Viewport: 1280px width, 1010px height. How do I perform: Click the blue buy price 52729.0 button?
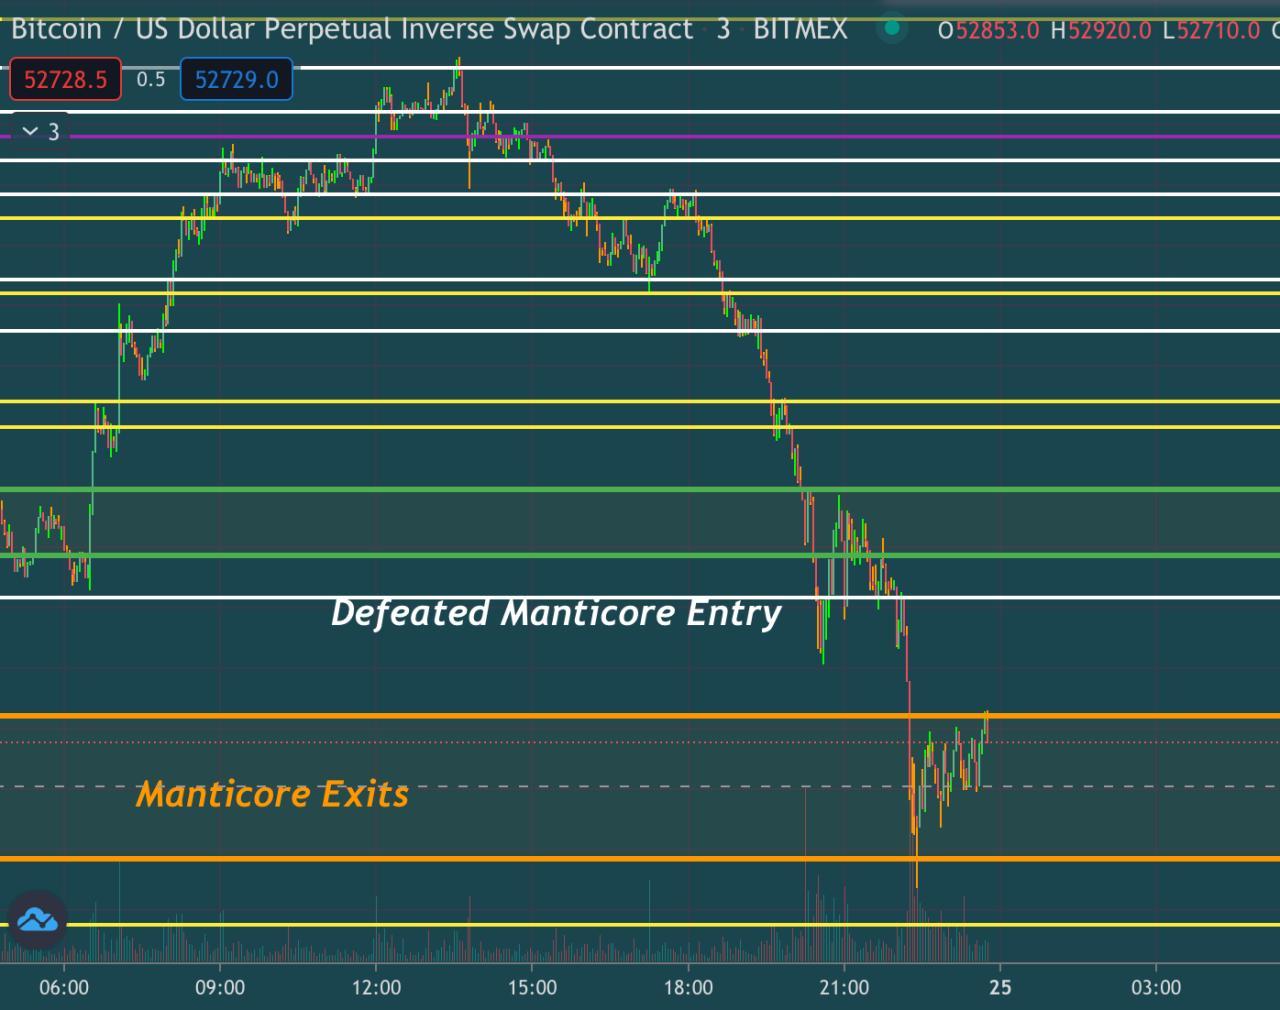pyautogui.click(x=236, y=79)
